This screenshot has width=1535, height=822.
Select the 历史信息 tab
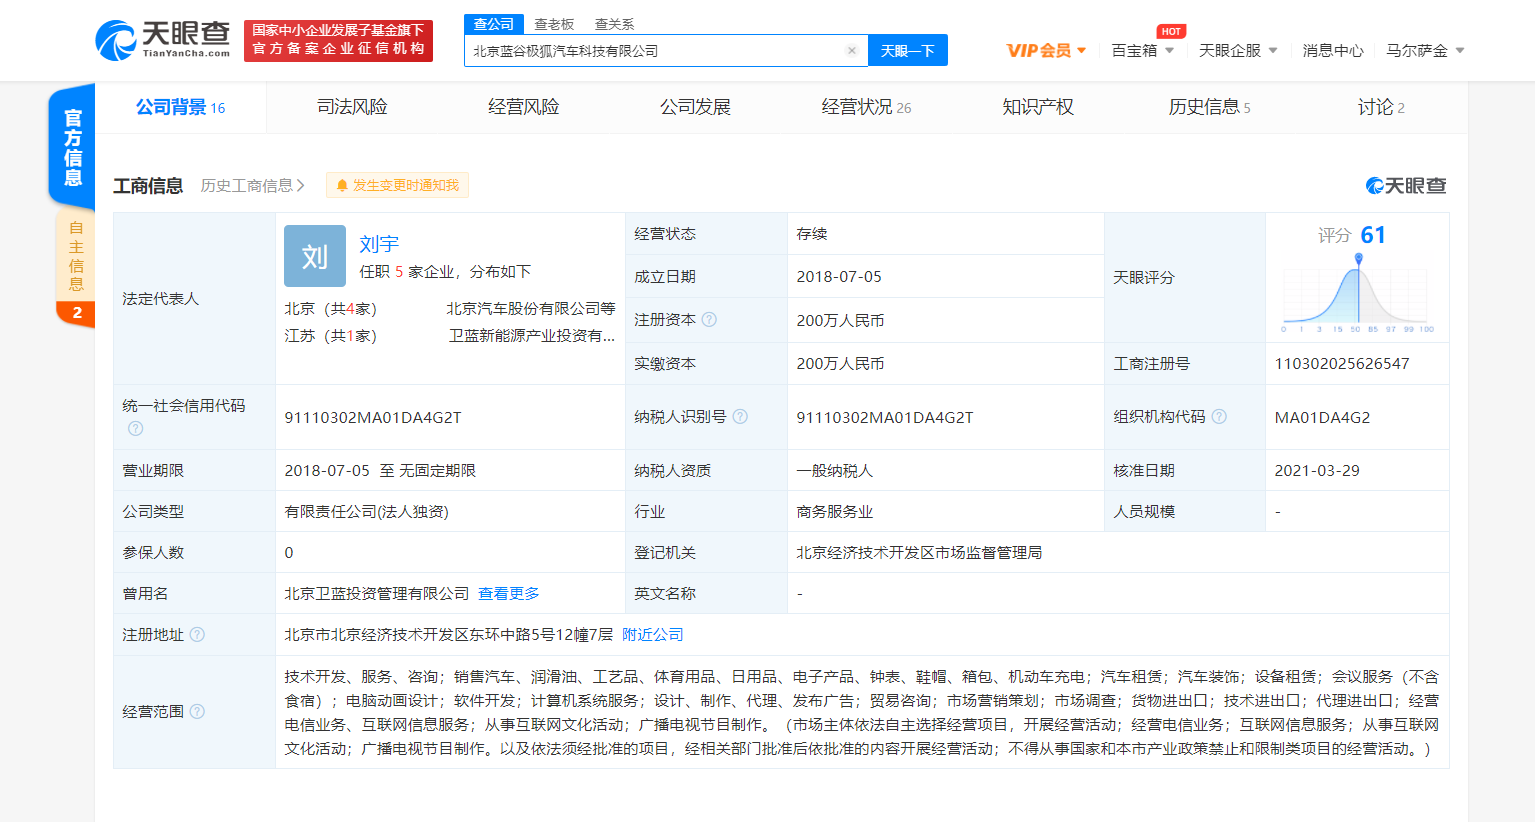click(x=1209, y=107)
